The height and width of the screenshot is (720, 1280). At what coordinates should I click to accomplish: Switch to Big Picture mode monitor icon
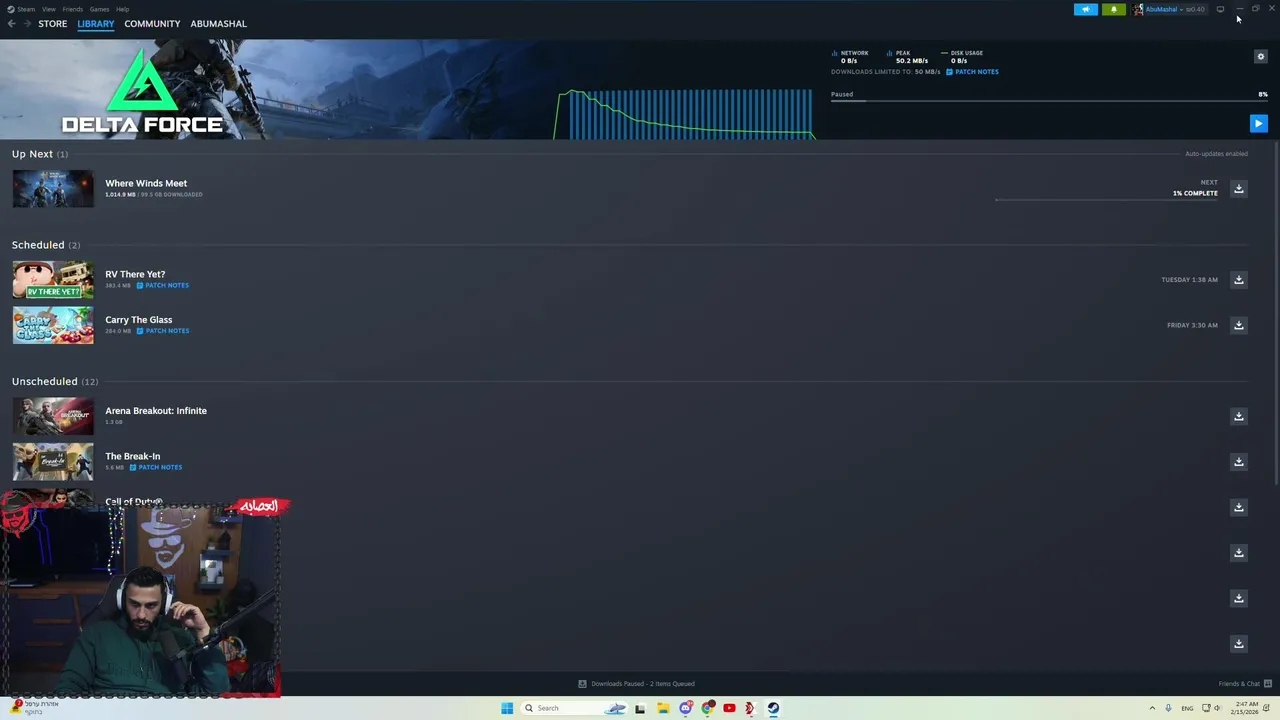point(1220,9)
